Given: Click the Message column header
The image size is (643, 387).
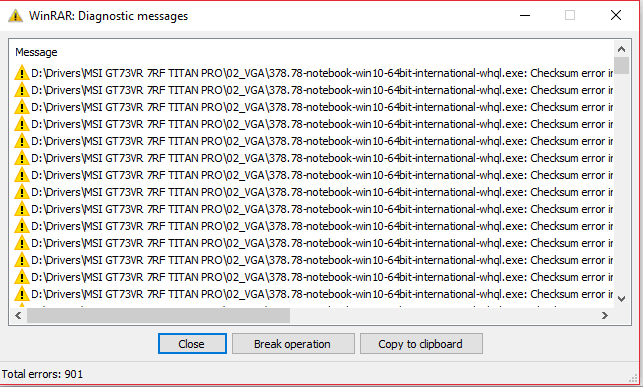Looking at the screenshot, I should coord(36,52).
